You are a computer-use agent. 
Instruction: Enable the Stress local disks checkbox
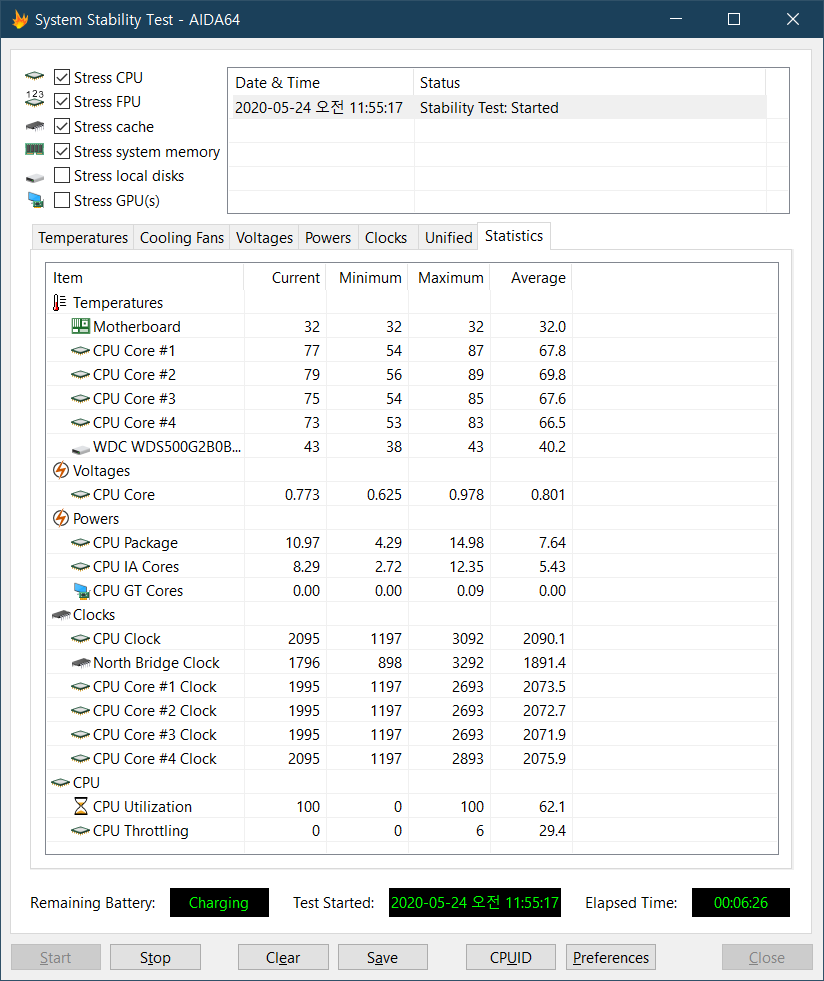click(61, 175)
